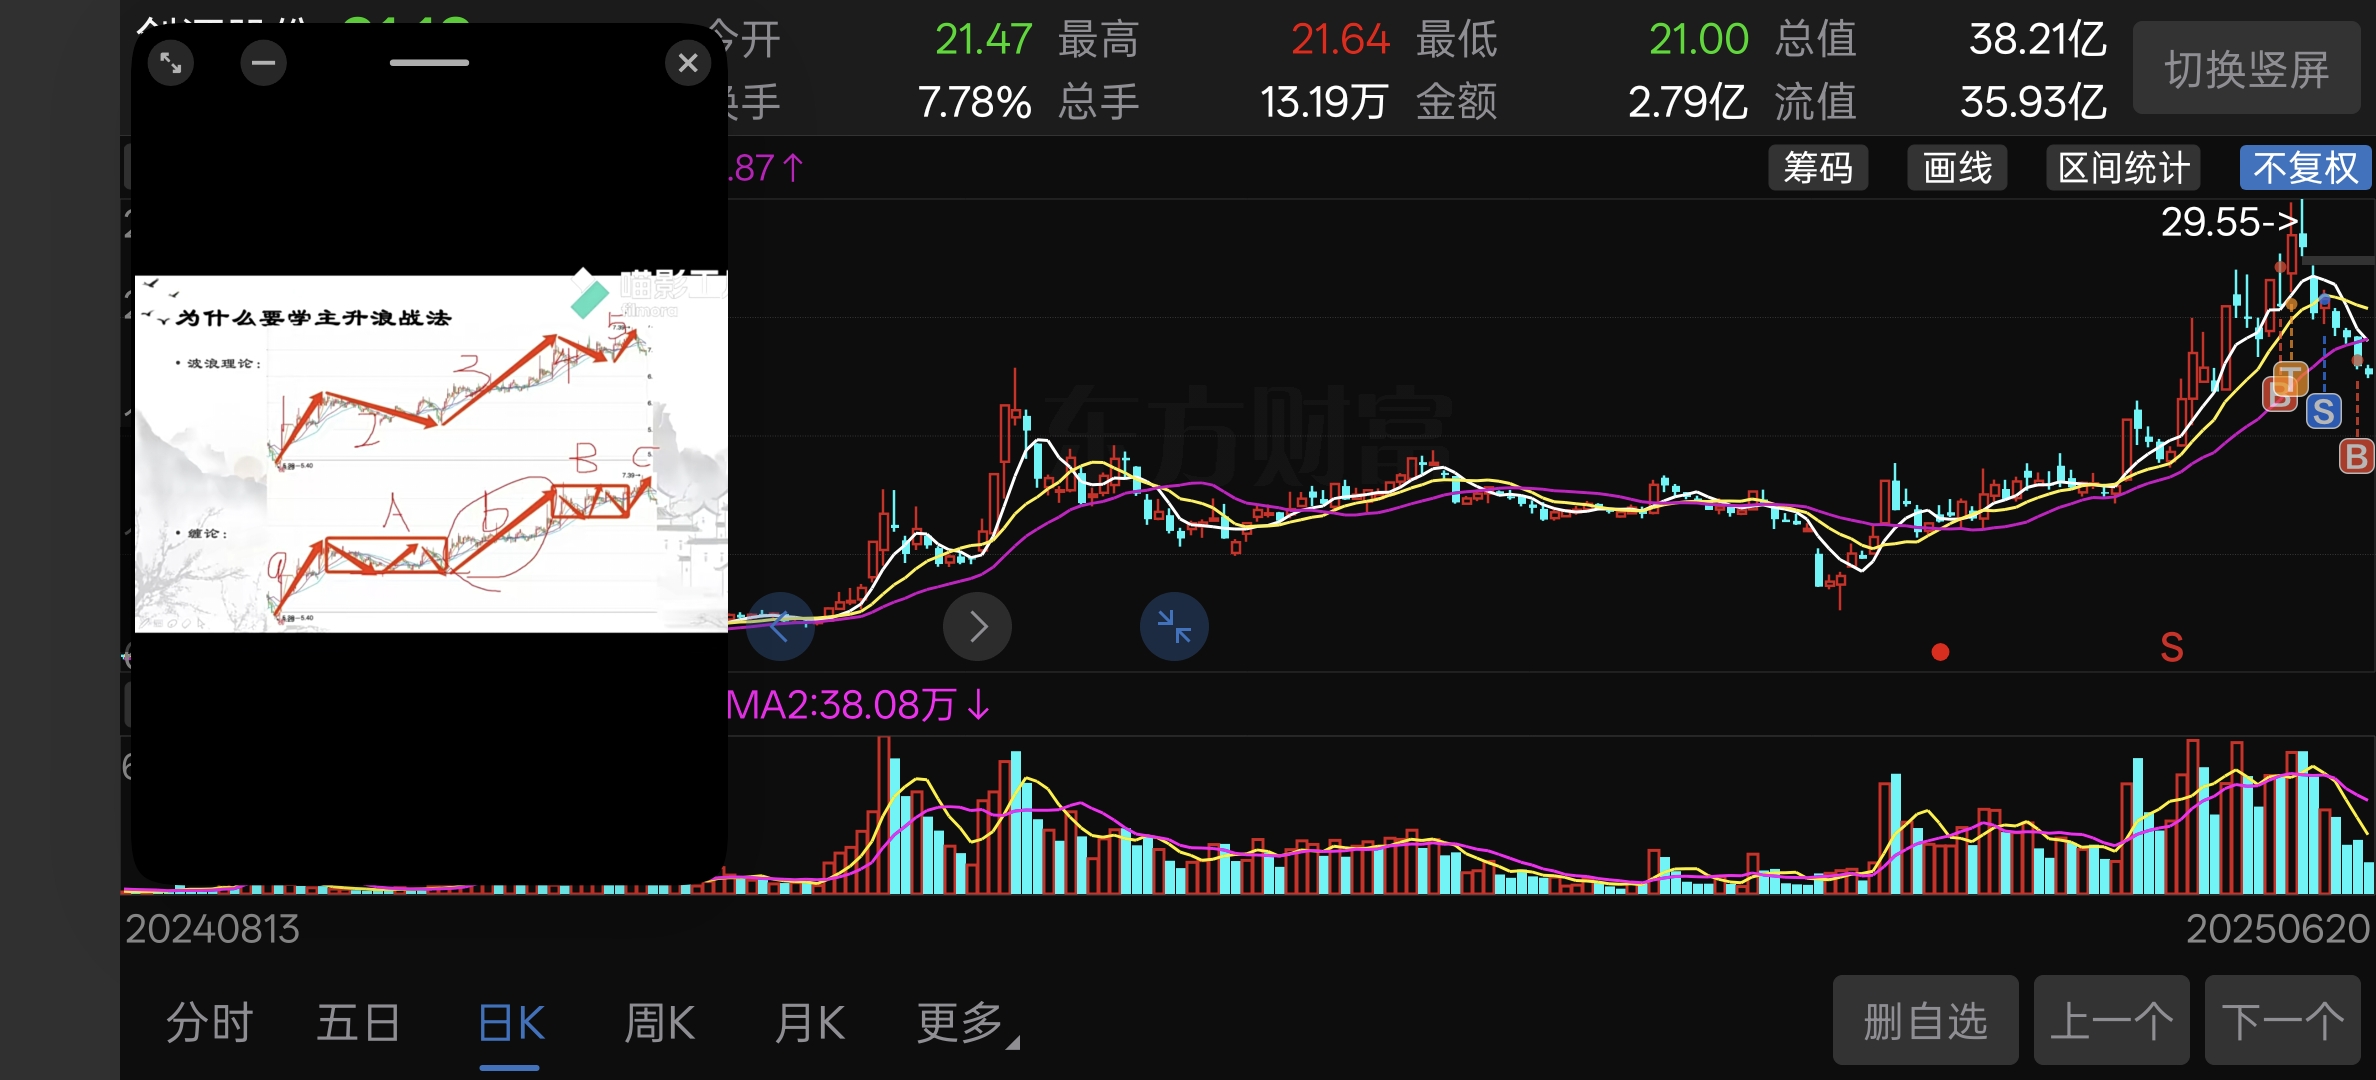The width and height of the screenshot is (2376, 1080).
Task: Toggle the 筹码 chip distribution view
Action: coord(1818,168)
